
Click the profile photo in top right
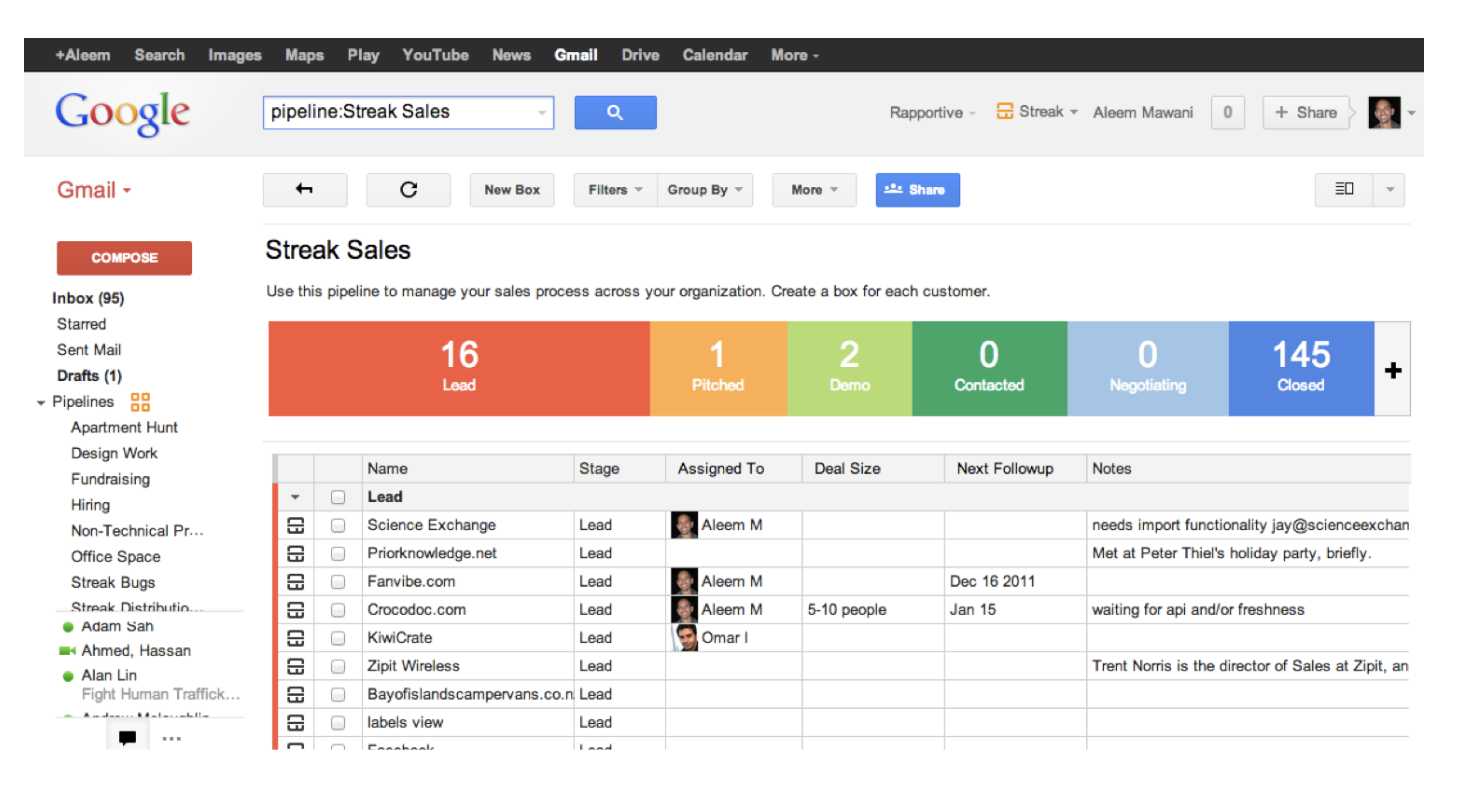pos(1384,112)
